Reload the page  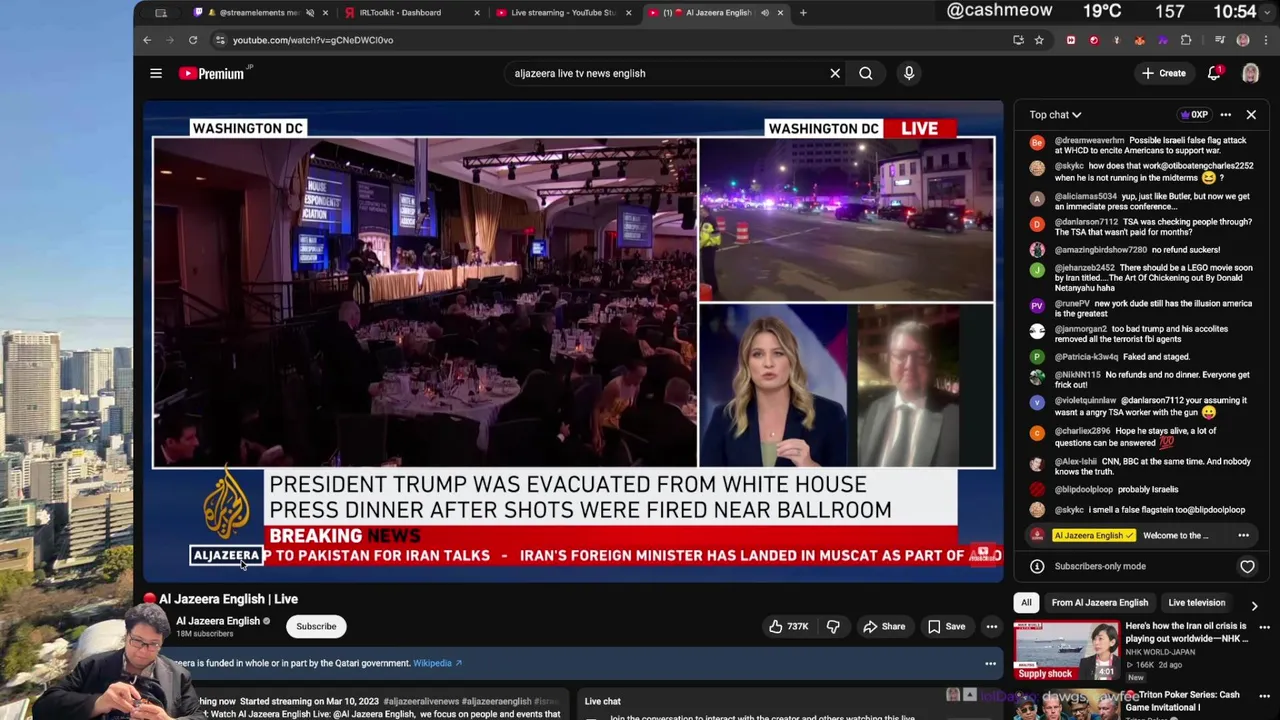(x=193, y=40)
